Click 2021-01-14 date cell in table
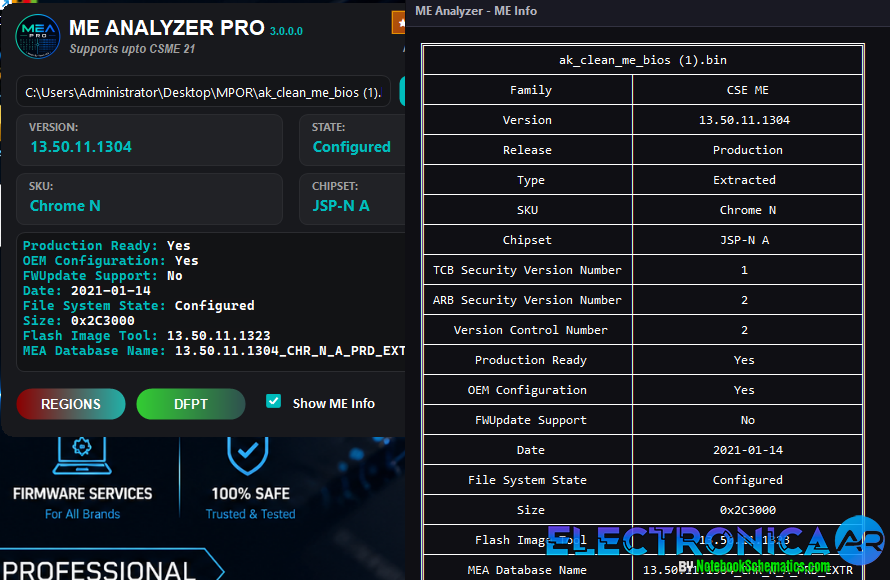This screenshot has width=890, height=580. pos(747,450)
